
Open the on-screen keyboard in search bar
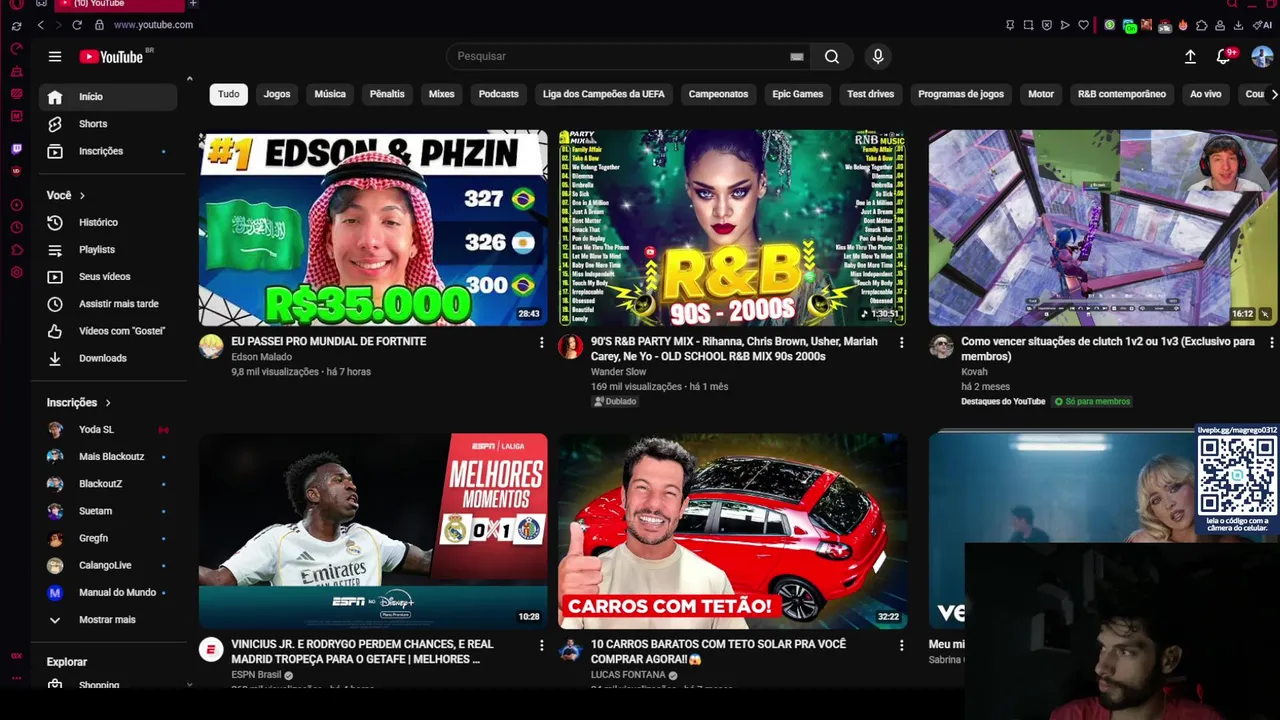pos(796,57)
